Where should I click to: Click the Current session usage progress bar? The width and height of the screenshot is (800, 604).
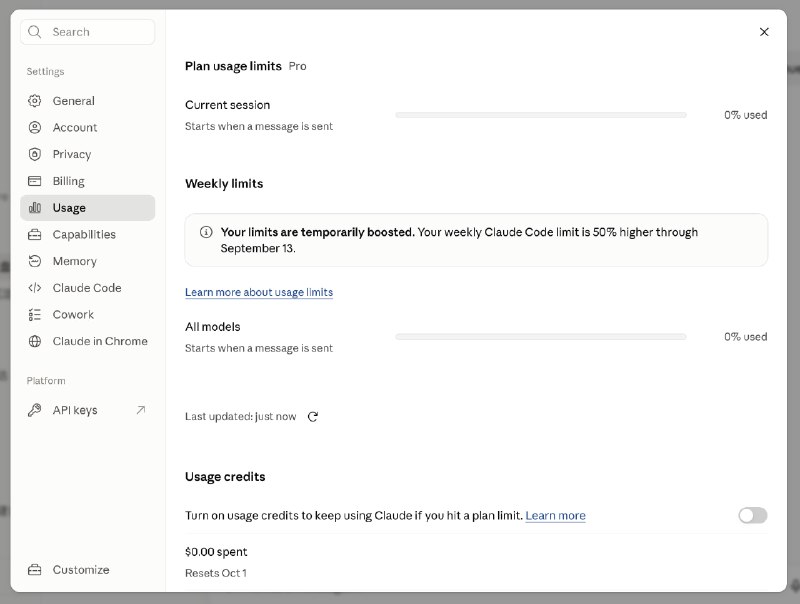pyautogui.click(x=541, y=115)
